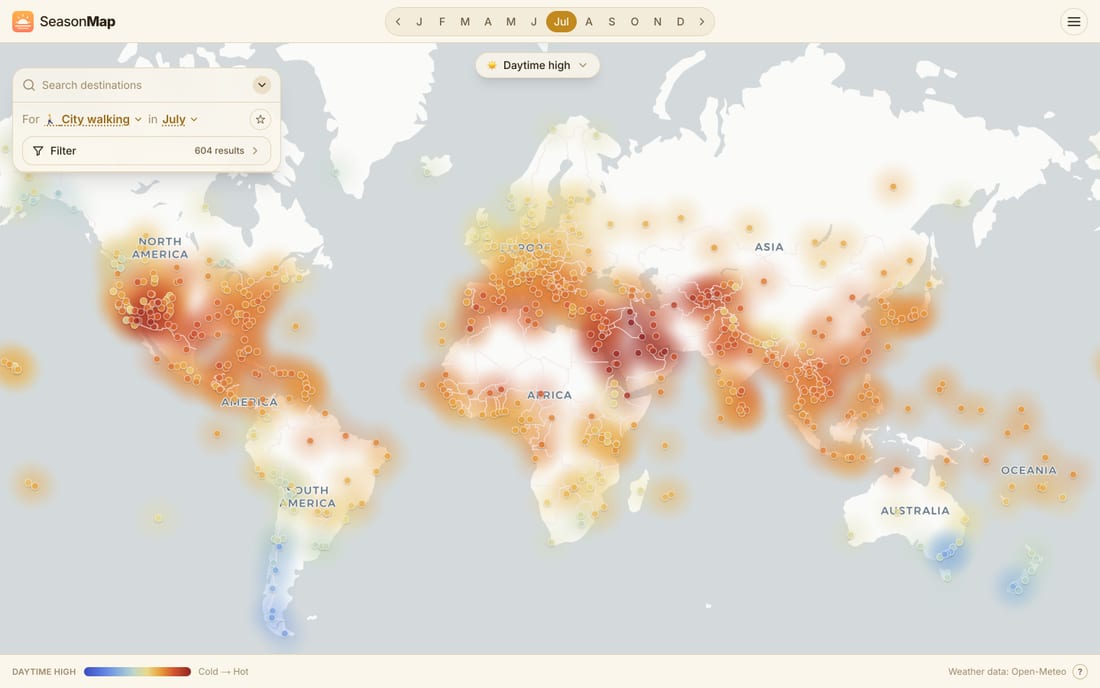Click the DAYTIME HIGH legend label
The image size is (1100, 688).
click(43, 671)
